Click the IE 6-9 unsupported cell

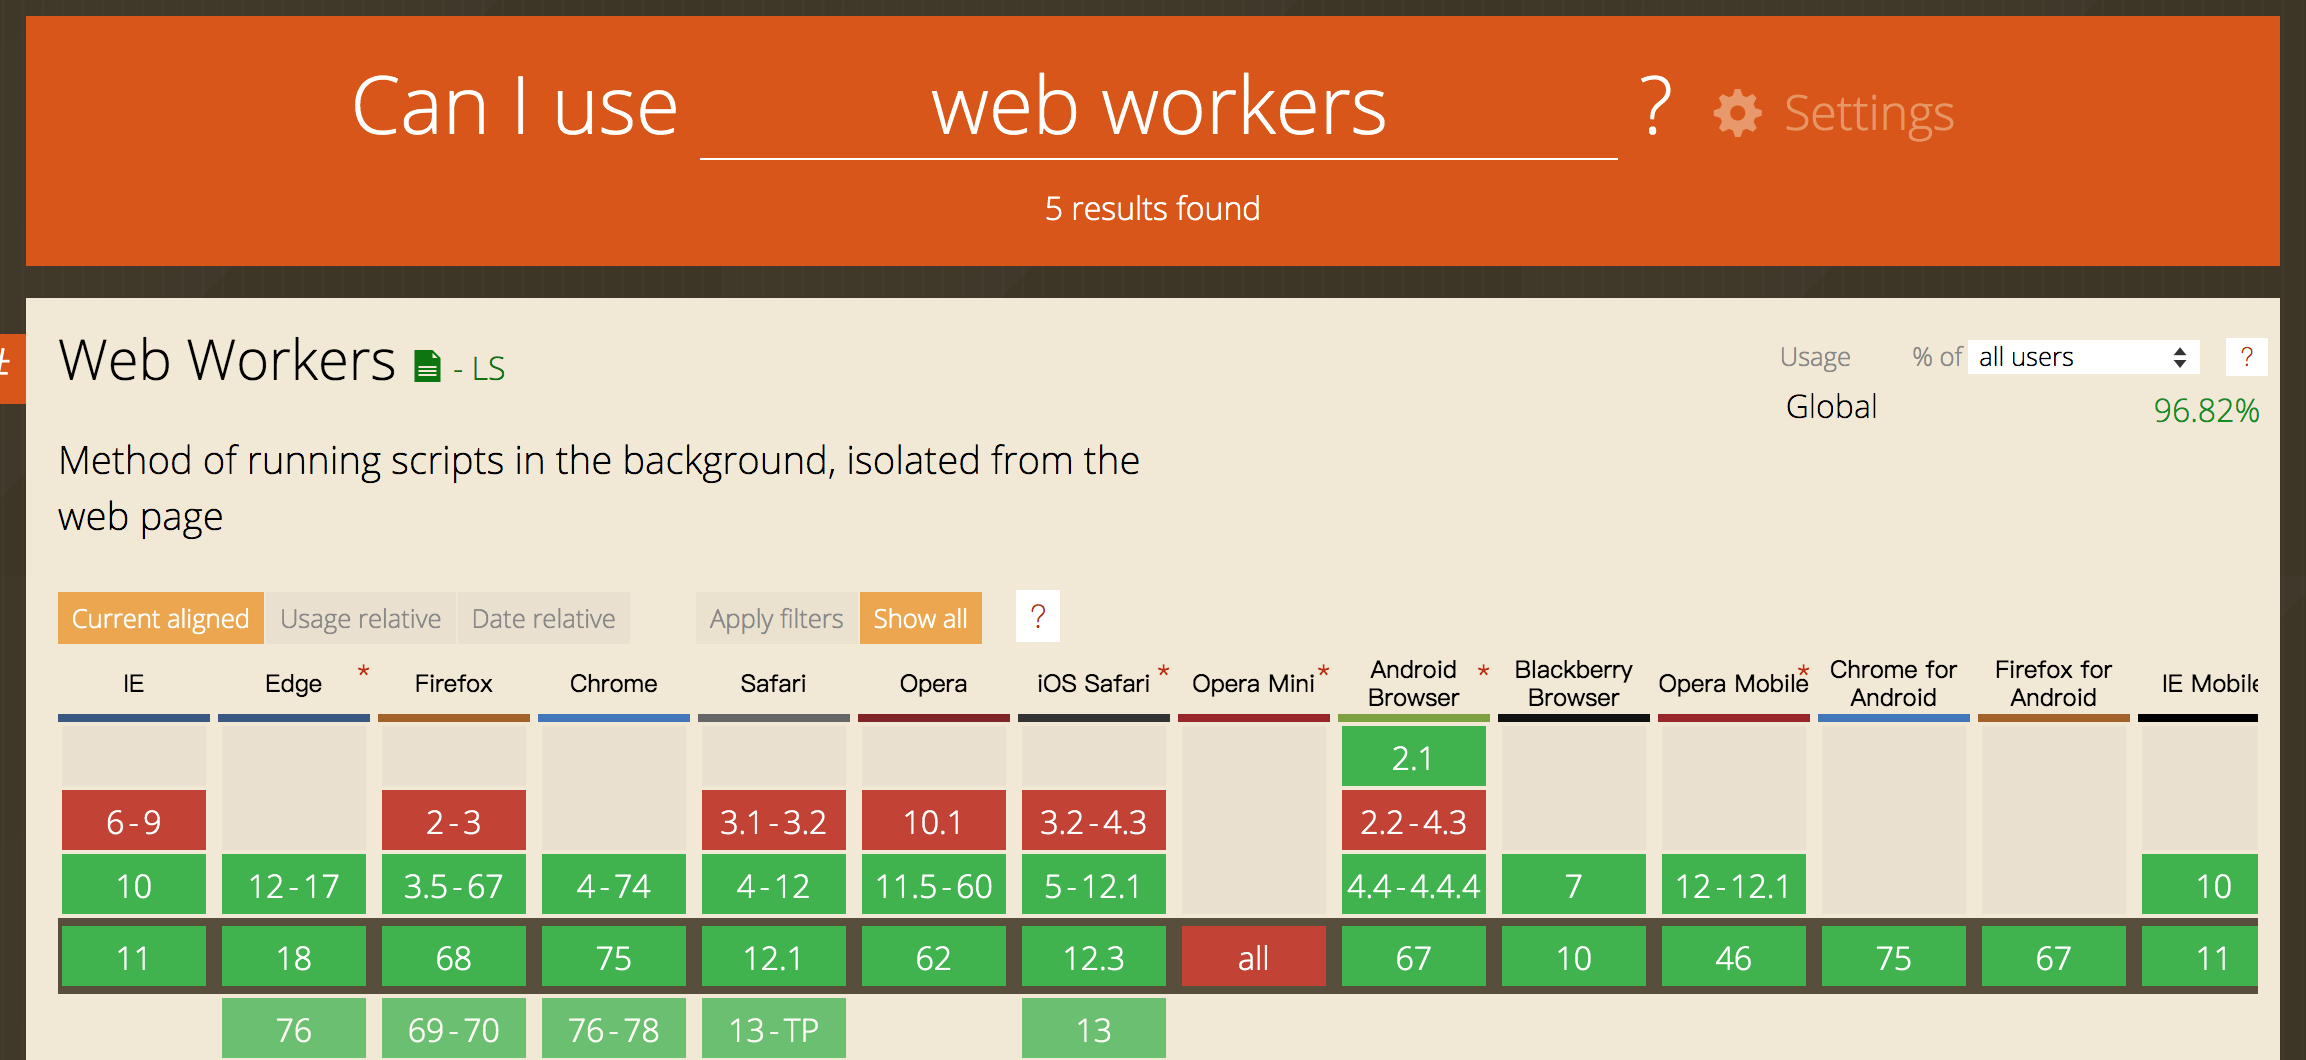tap(134, 820)
